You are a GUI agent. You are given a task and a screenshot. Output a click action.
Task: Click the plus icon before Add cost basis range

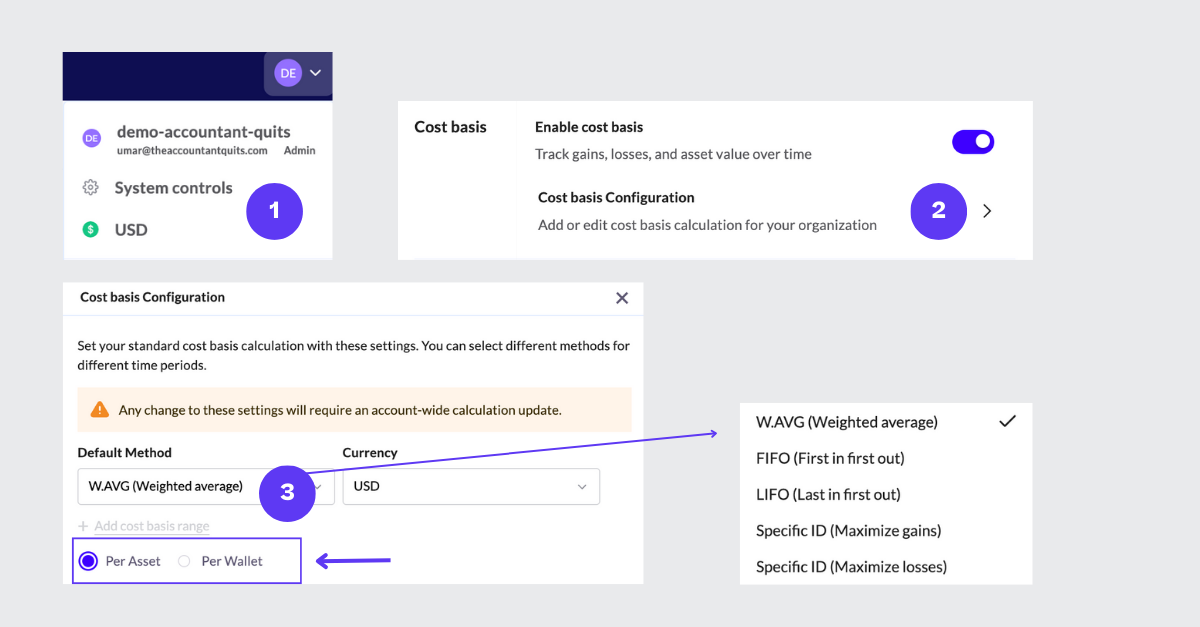(83, 526)
